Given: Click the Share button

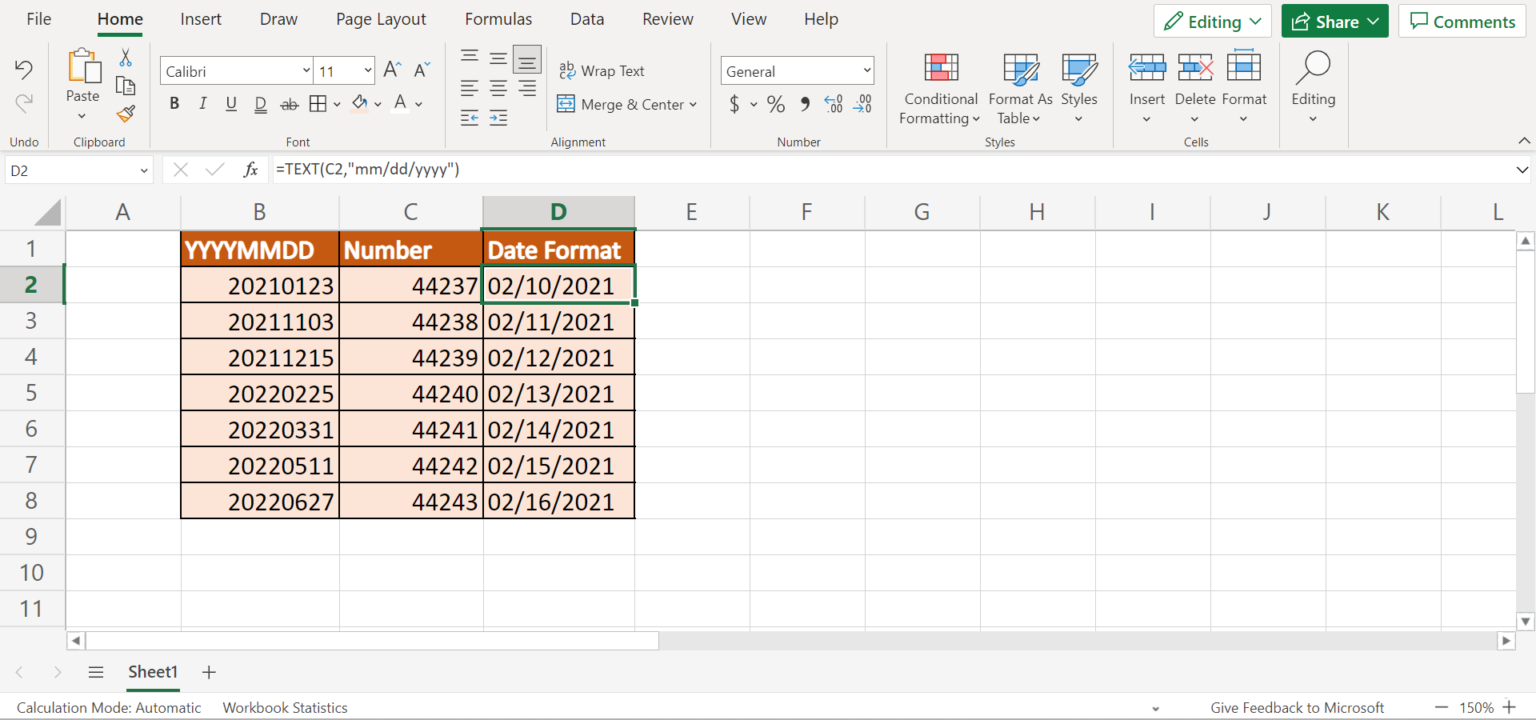Looking at the screenshot, I should (1334, 20).
